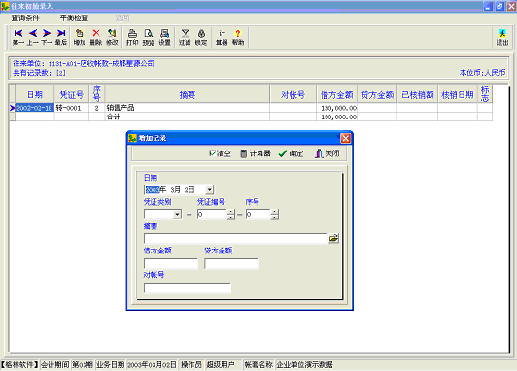Open 计算器 calculator in the add-record dialog
Viewport: 517px width, 371px height.
255,154
